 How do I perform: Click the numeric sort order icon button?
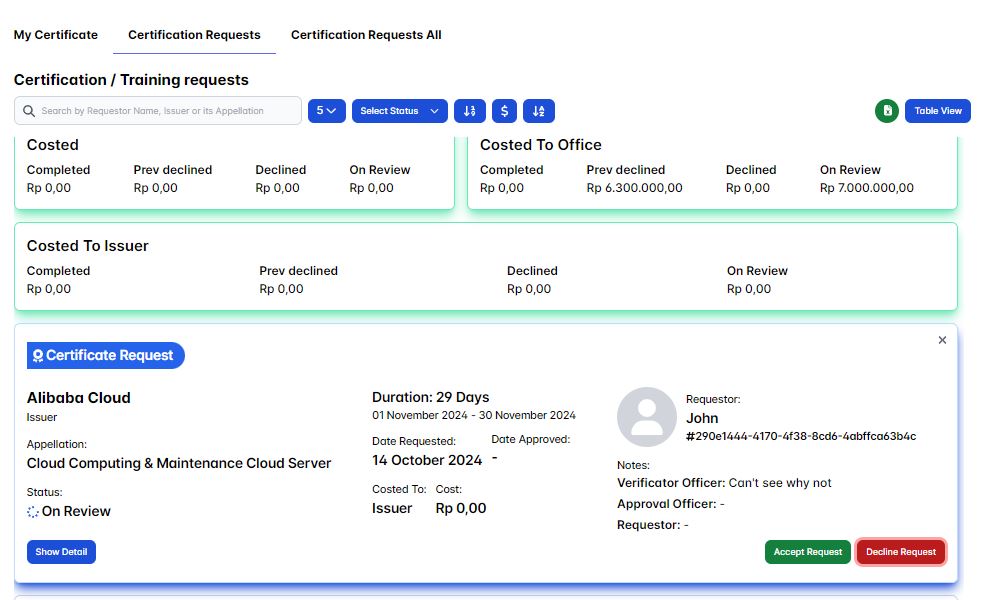pos(469,111)
